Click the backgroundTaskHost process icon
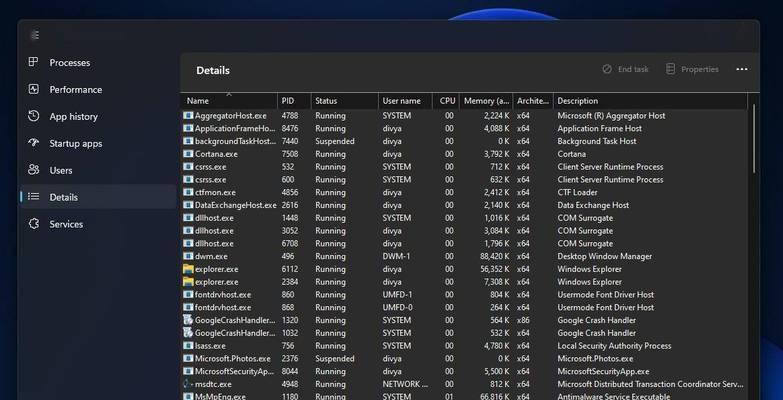This screenshot has height=400, width=783. click(188, 141)
